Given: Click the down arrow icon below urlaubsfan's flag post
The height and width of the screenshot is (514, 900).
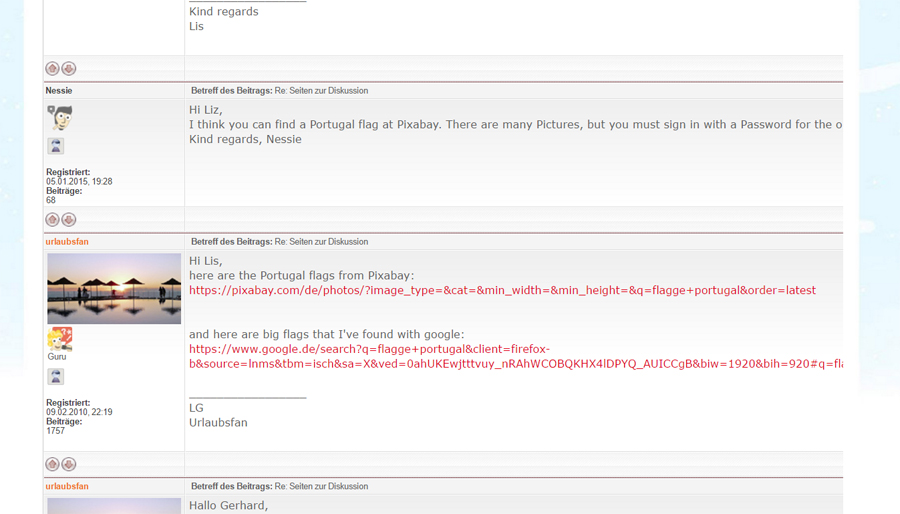Looking at the screenshot, I should (69, 464).
